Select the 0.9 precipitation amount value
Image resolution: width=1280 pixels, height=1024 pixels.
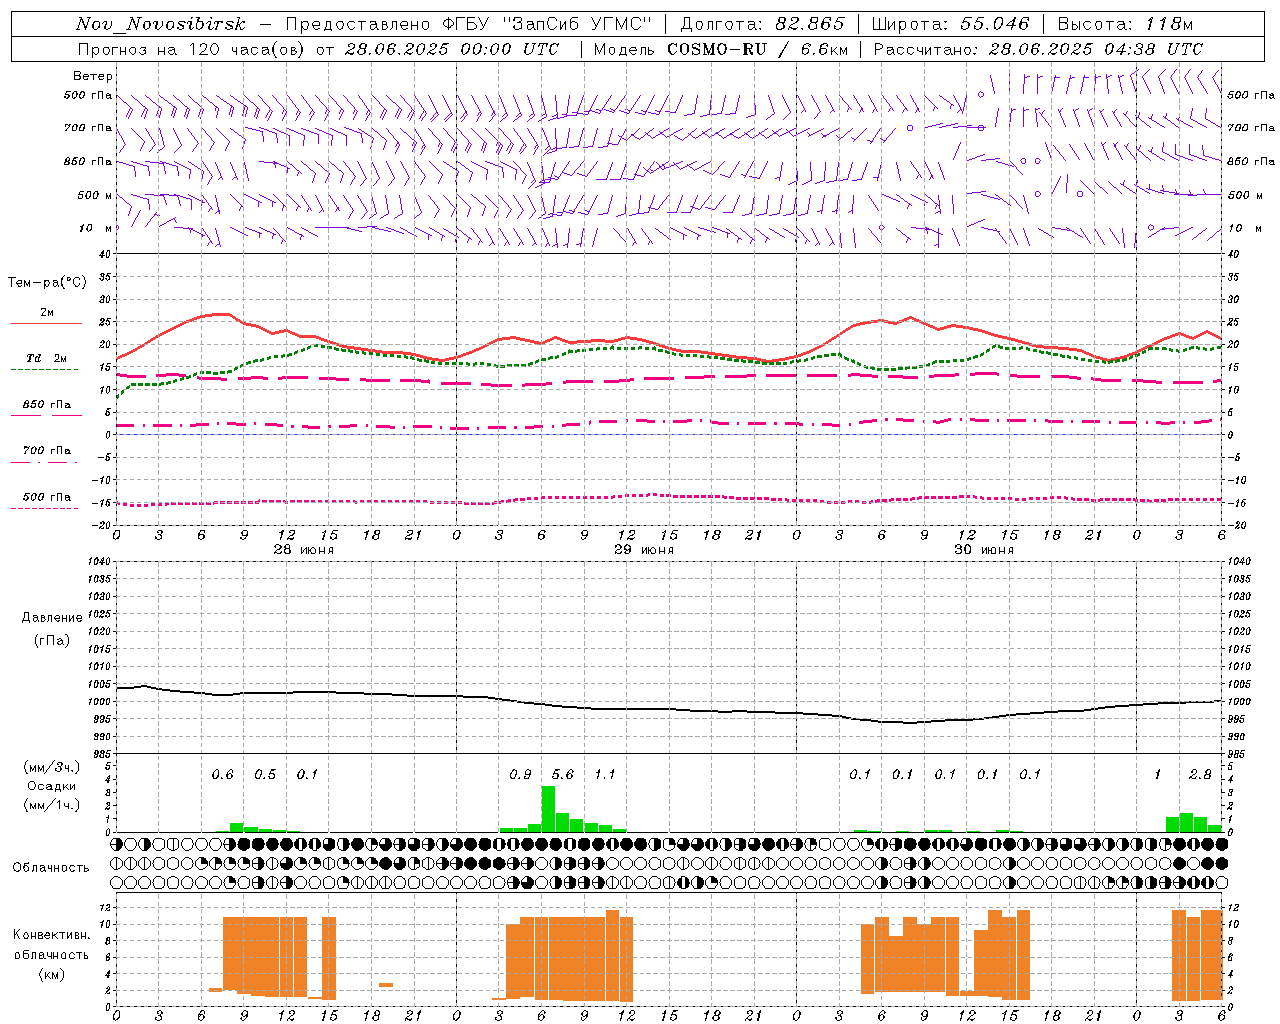click(520, 774)
